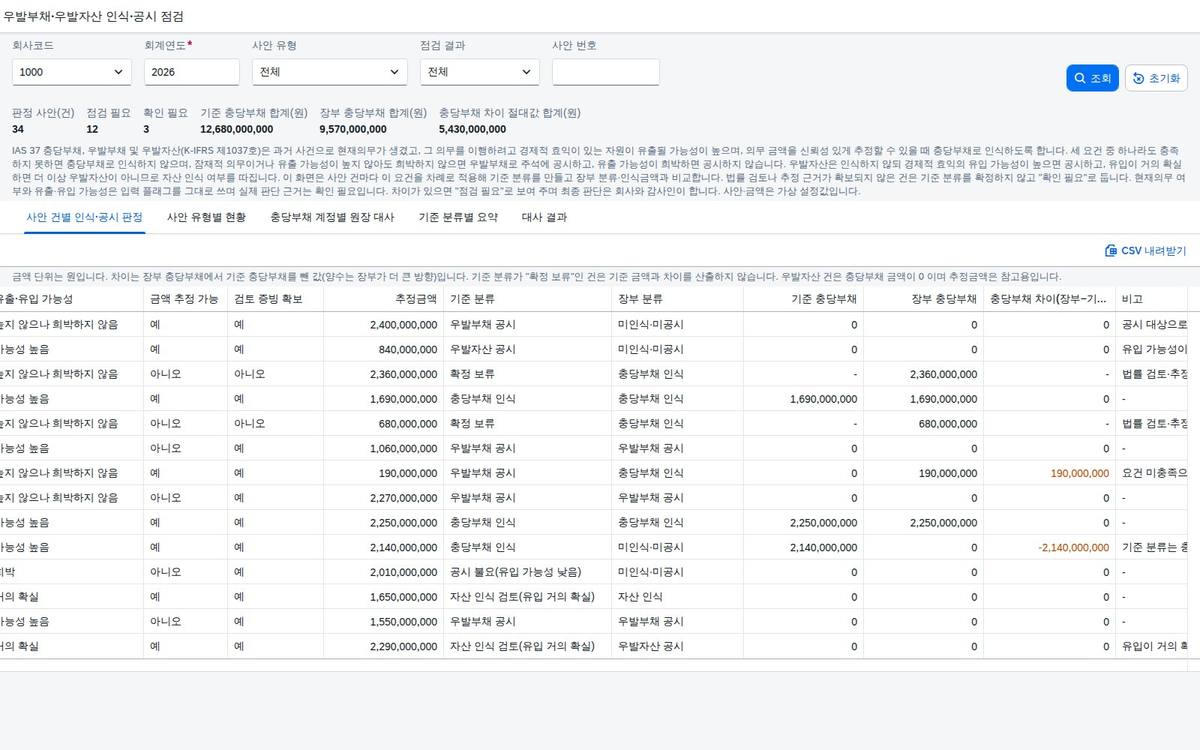Expand the 점검 결과 dropdown
Screen dimensions: 1200x750
[x=480, y=72]
